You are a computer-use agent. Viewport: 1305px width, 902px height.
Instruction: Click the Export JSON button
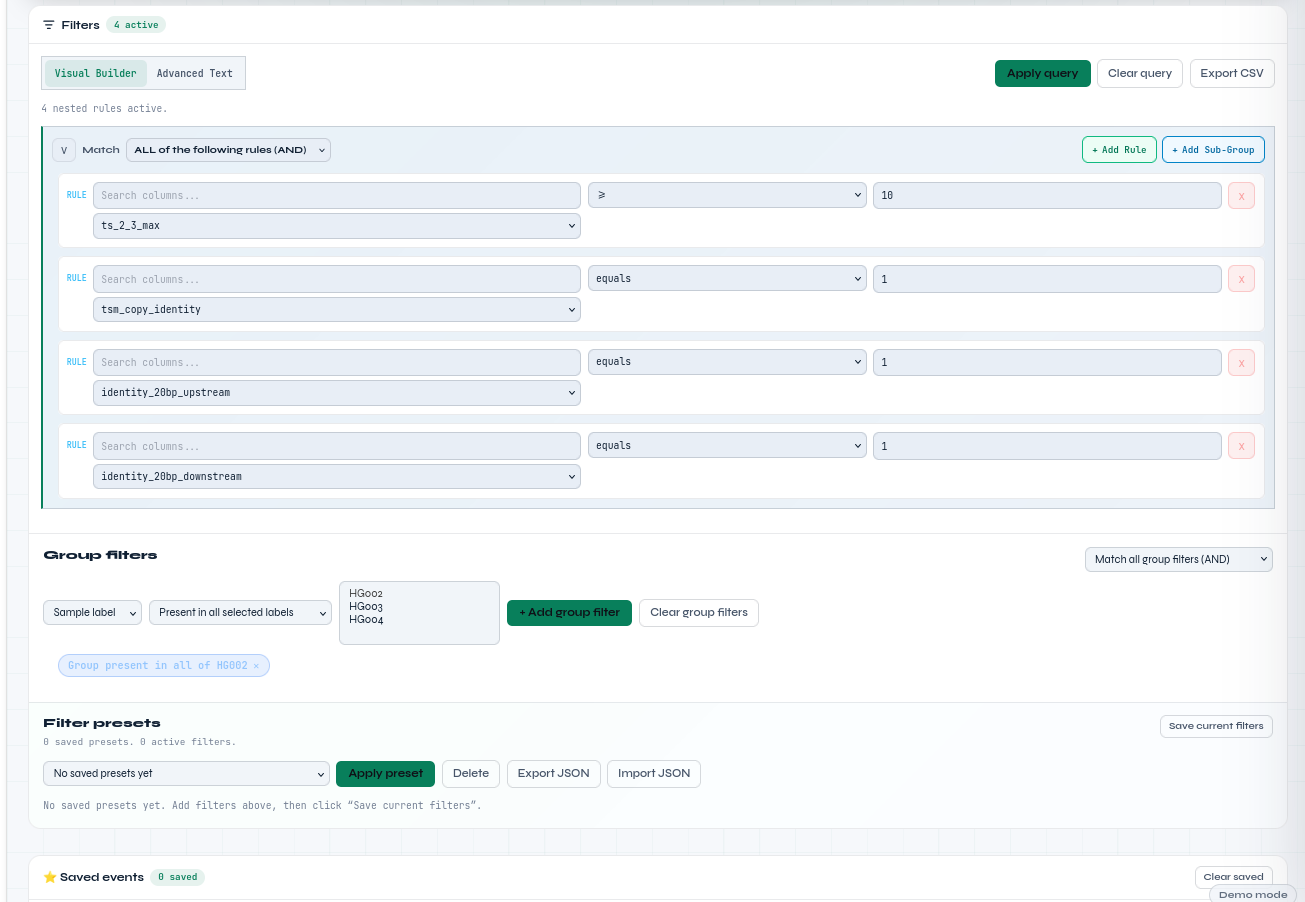coord(553,773)
